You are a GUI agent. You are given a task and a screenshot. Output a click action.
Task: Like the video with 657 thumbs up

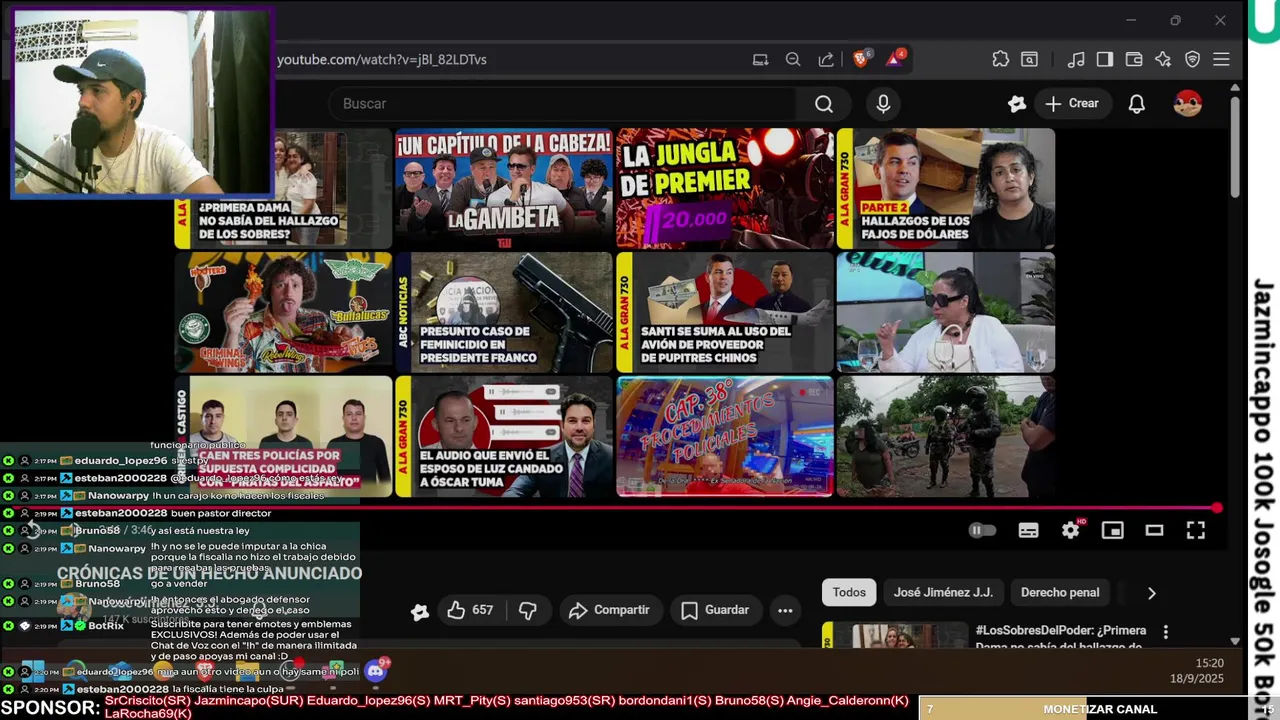click(470, 610)
